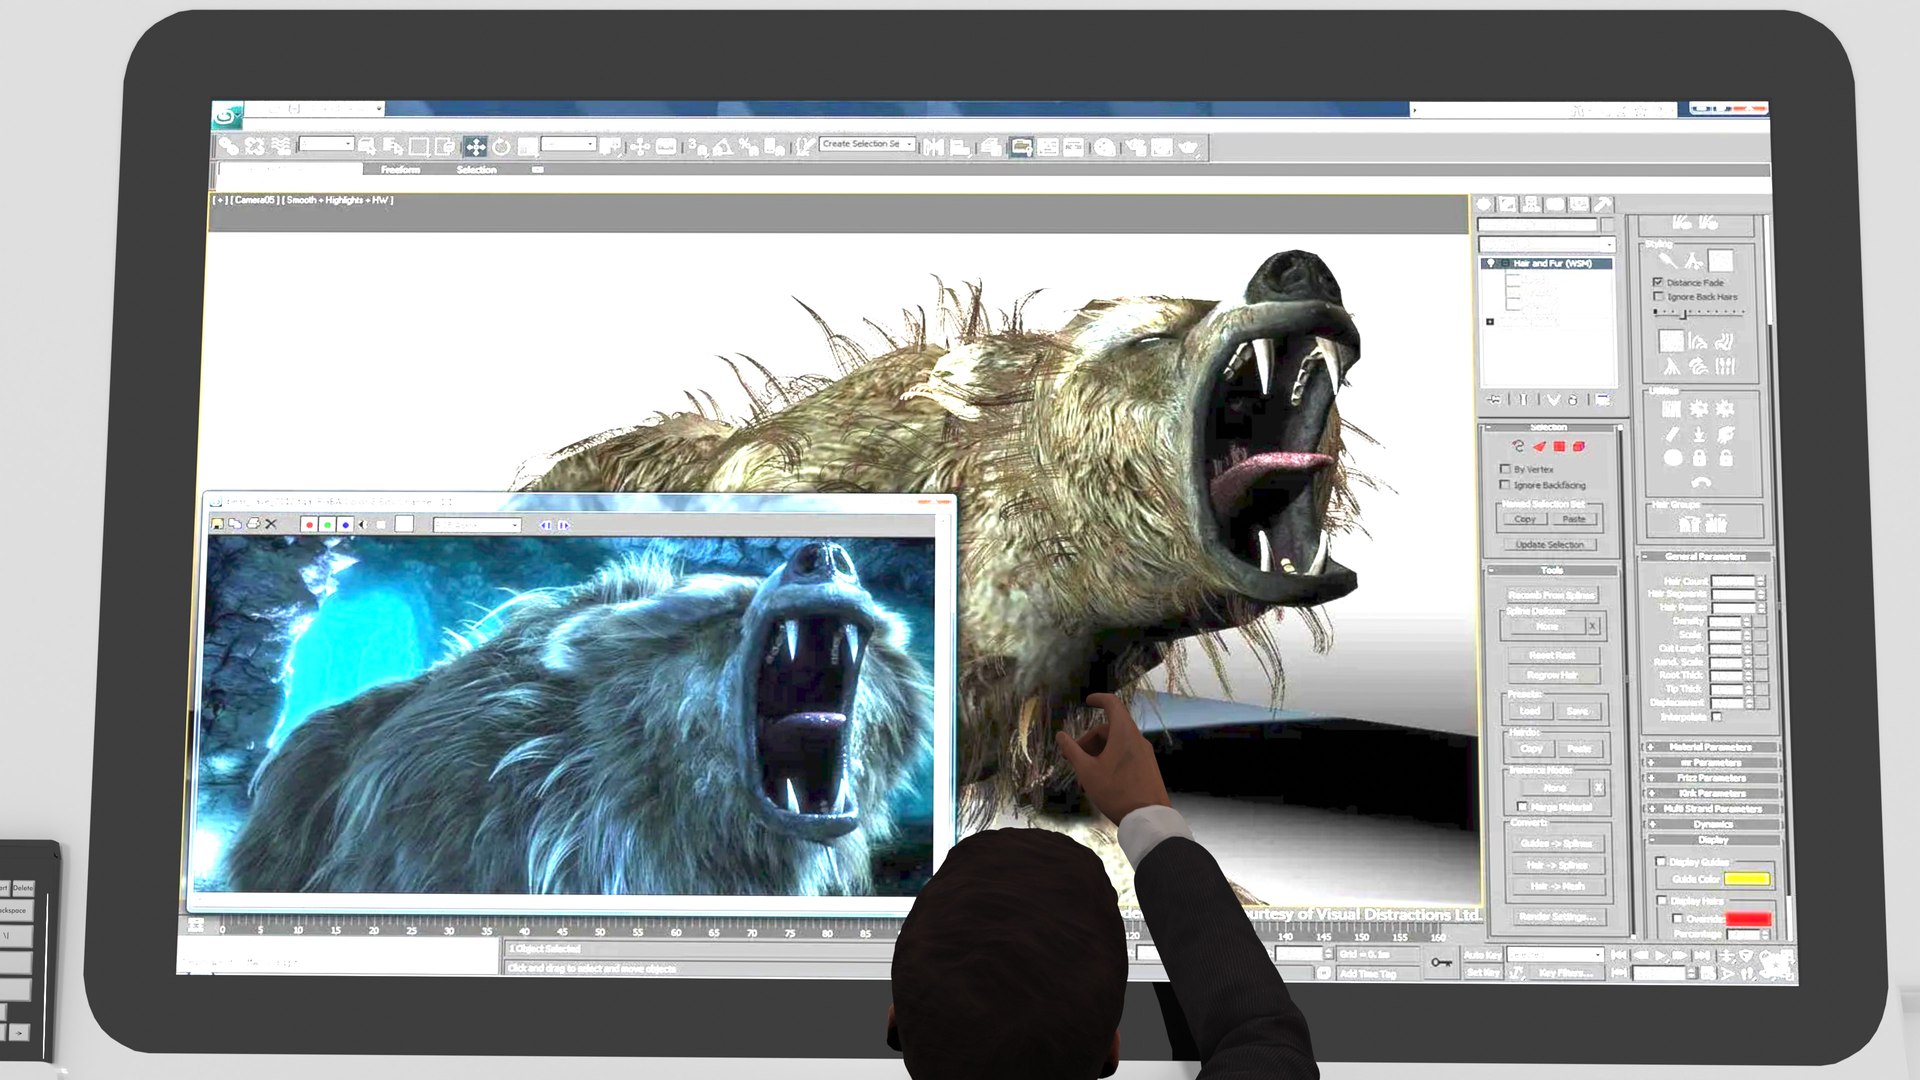
Task: Select the red Polygon sub-object icon
Action: pyautogui.click(x=1559, y=446)
